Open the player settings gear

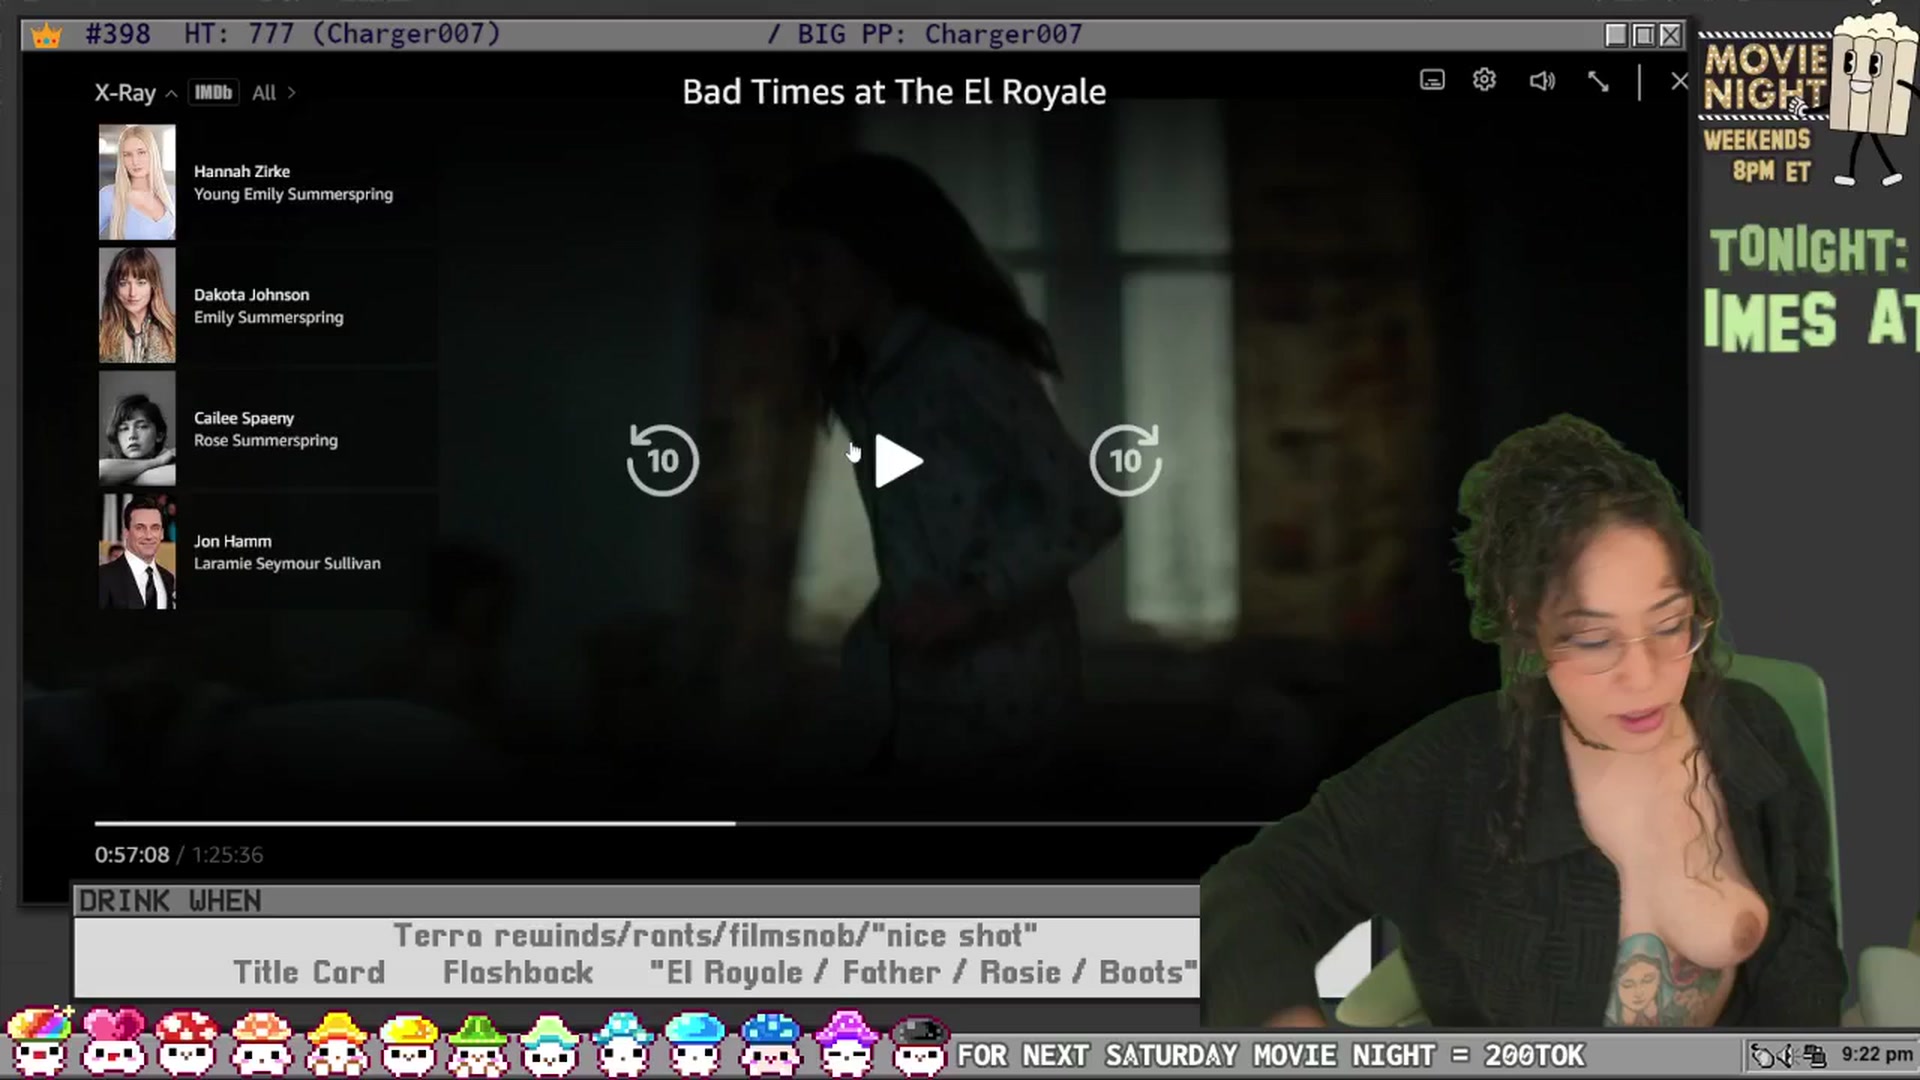click(x=1484, y=80)
